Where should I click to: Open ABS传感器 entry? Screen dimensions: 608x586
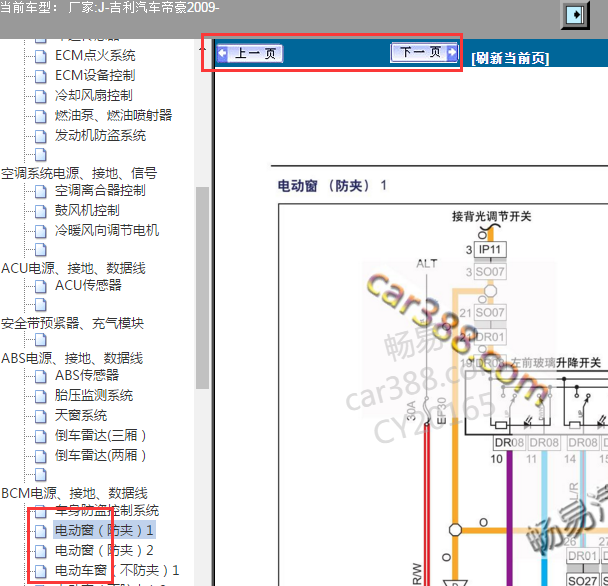coord(87,375)
